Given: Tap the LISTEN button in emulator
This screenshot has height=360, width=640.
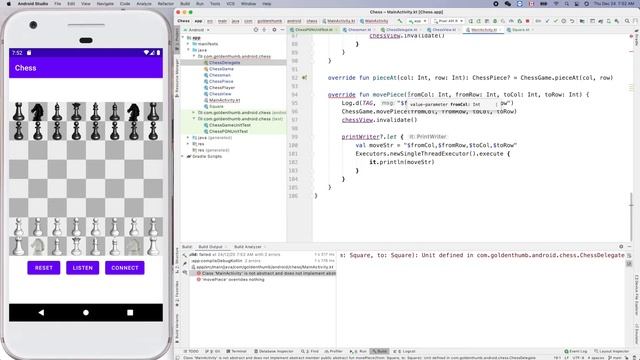Looking at the screenshot, I should click(82, 268).
